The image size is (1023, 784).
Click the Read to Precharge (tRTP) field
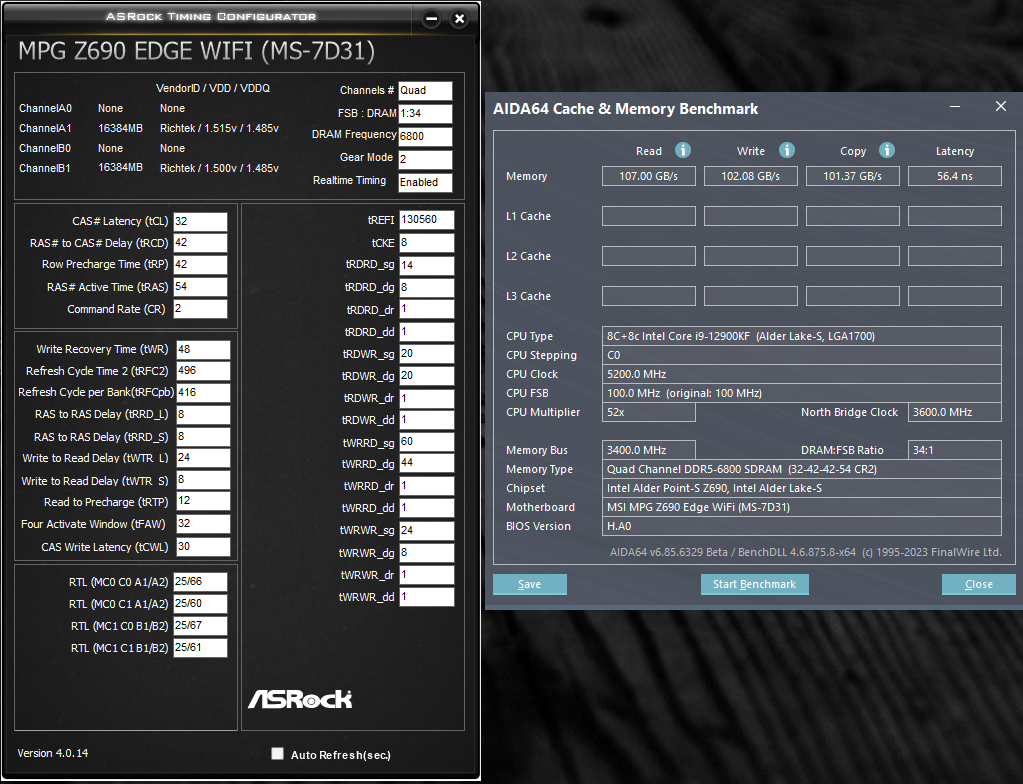pos(204,501)
